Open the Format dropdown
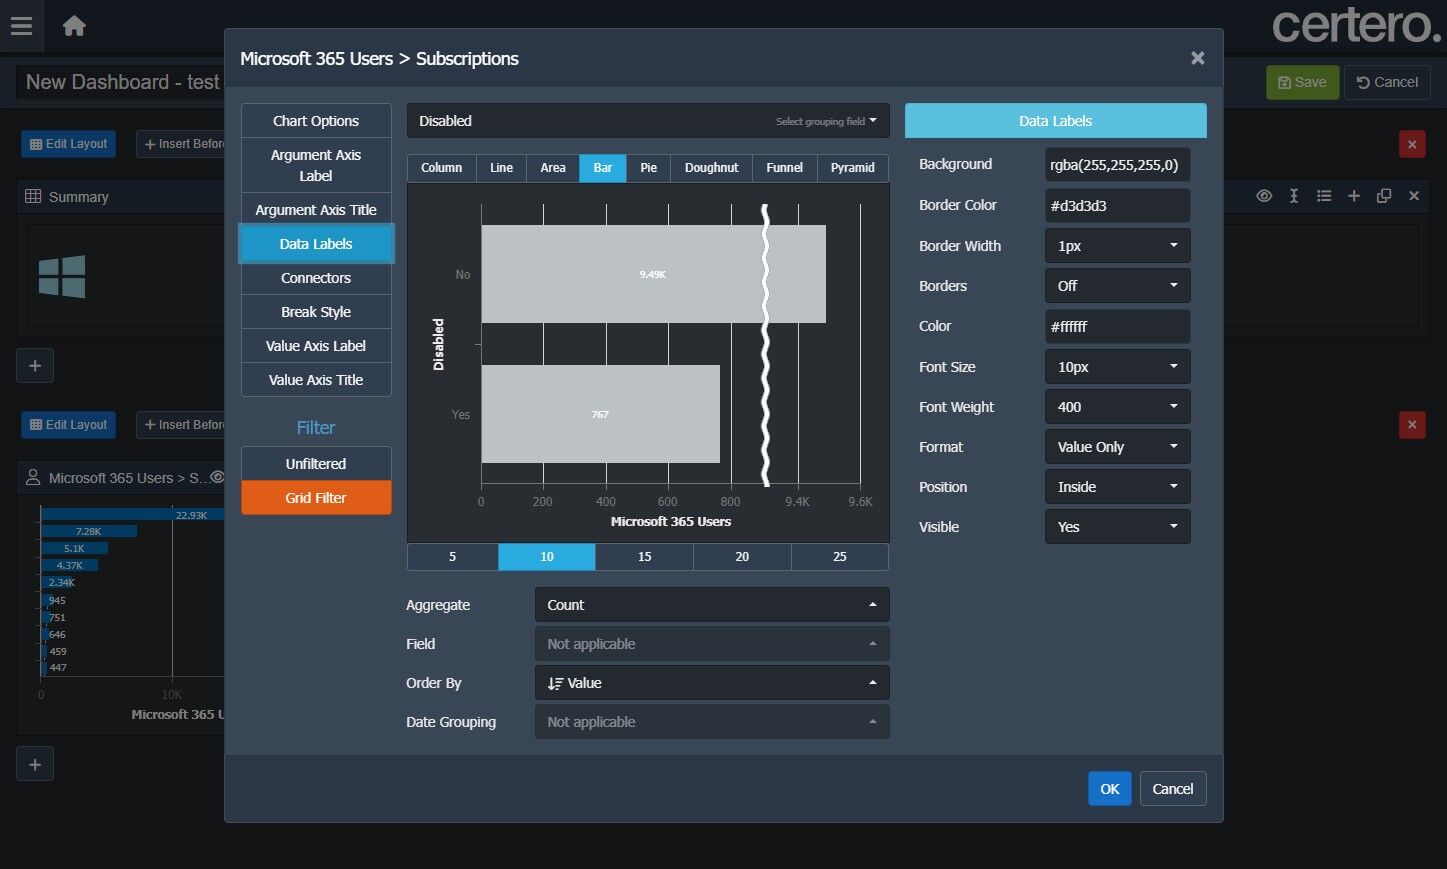 1117,447
